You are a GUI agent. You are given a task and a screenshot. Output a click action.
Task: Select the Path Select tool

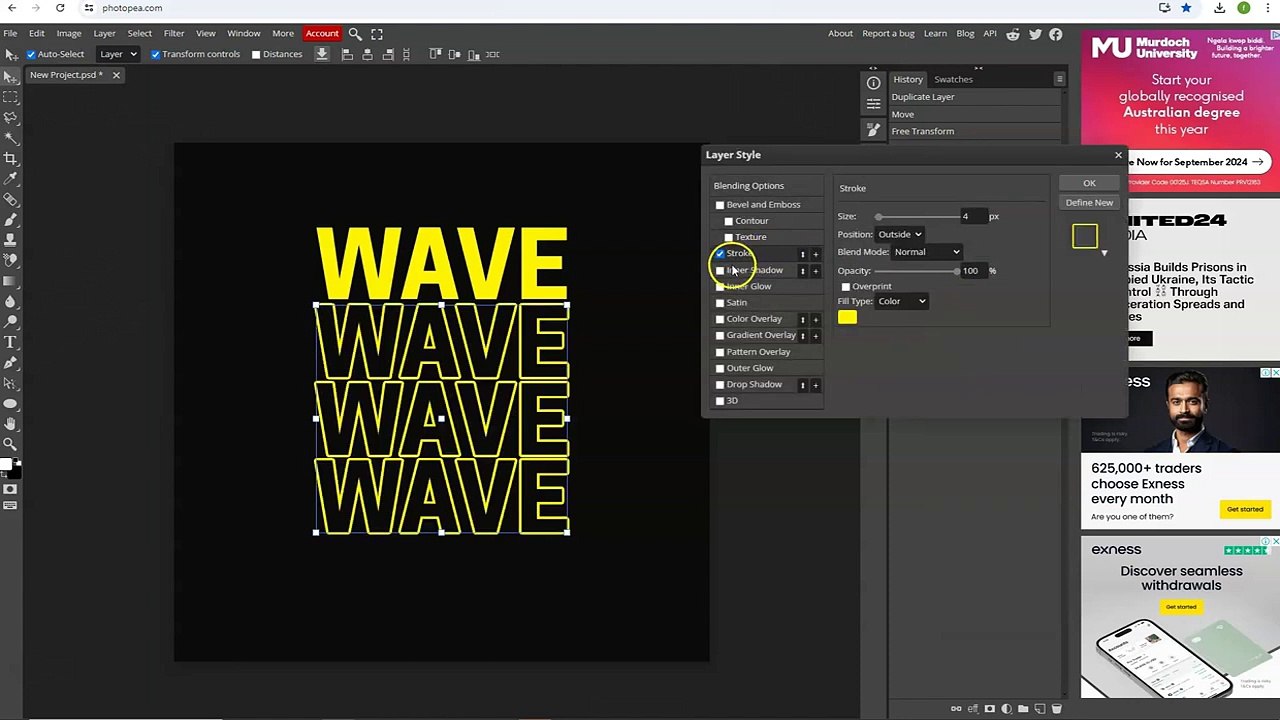10,384
